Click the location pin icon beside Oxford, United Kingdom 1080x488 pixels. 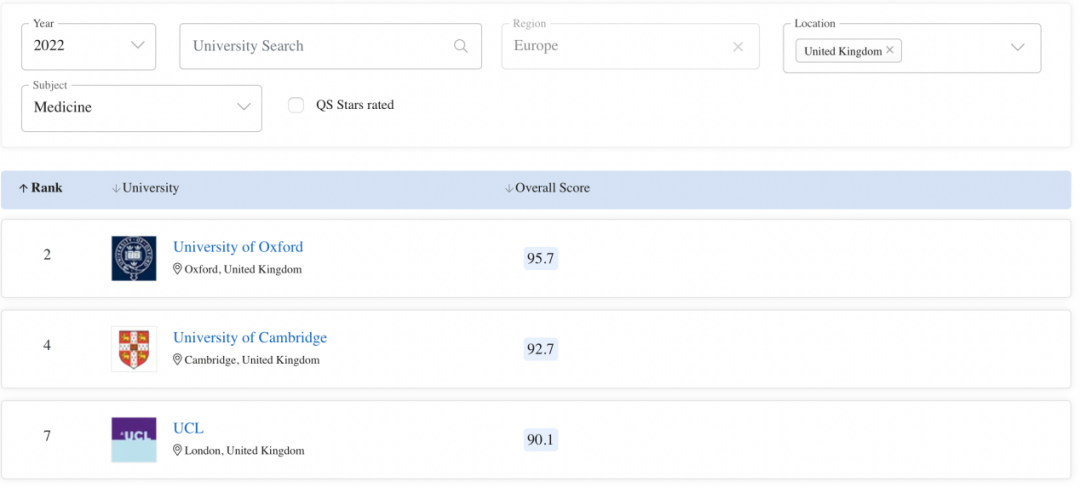[x=177, y=269]
